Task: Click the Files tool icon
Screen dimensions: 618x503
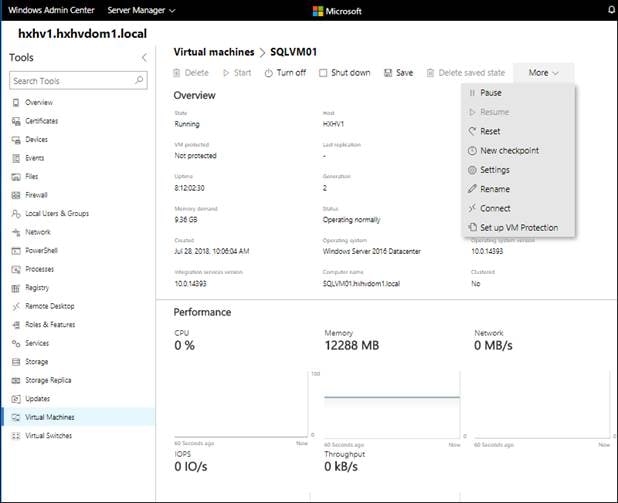Action: coord(16,177)
